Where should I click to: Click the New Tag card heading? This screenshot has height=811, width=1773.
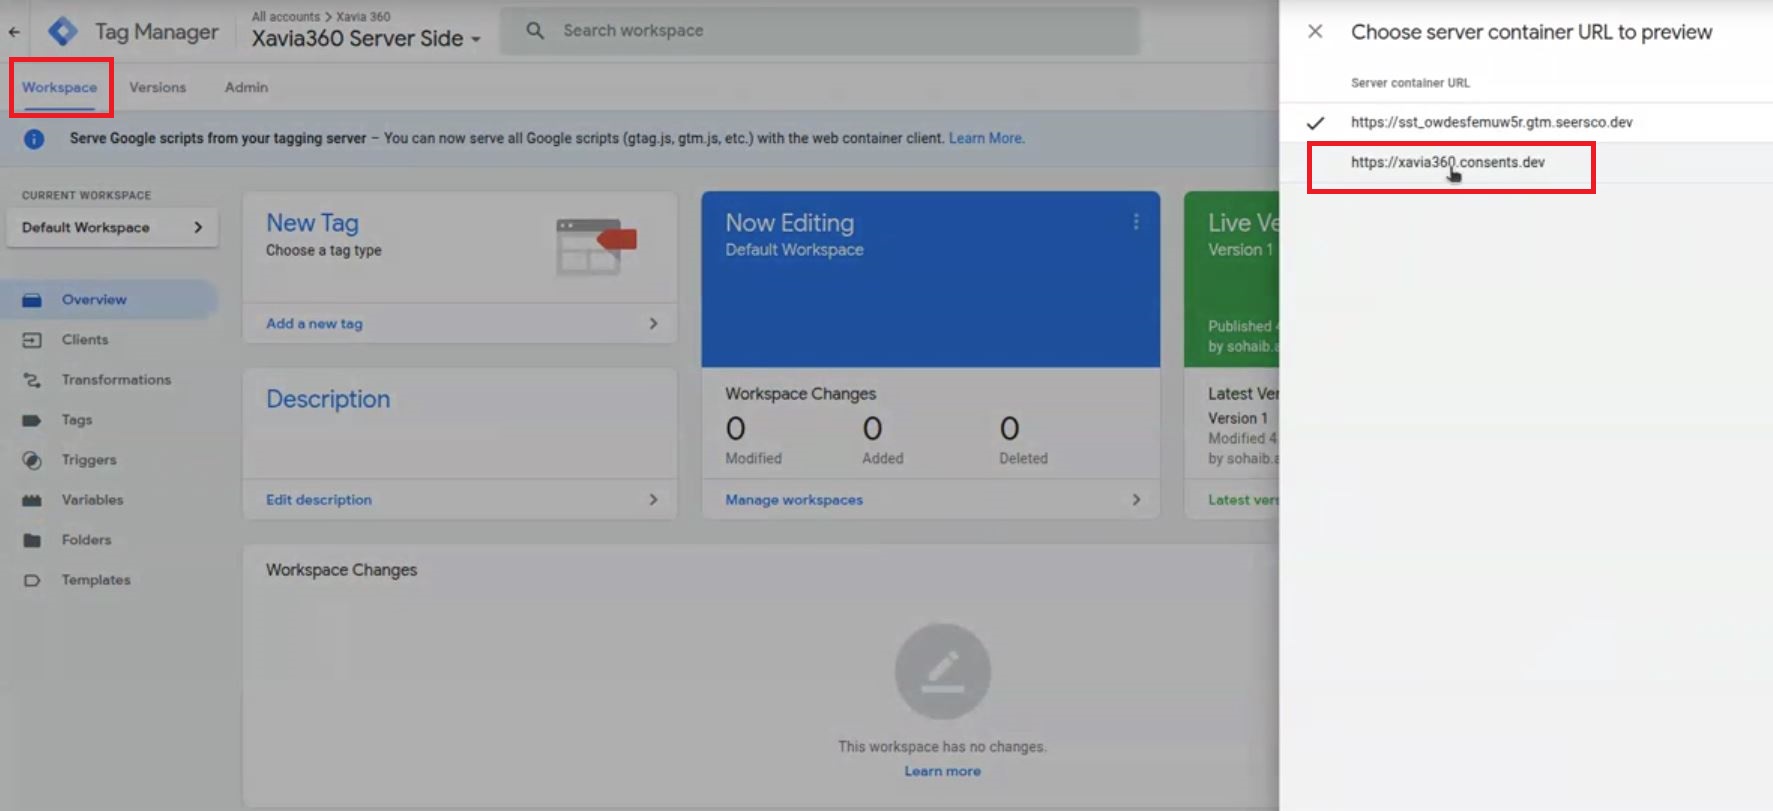point(312,223)
